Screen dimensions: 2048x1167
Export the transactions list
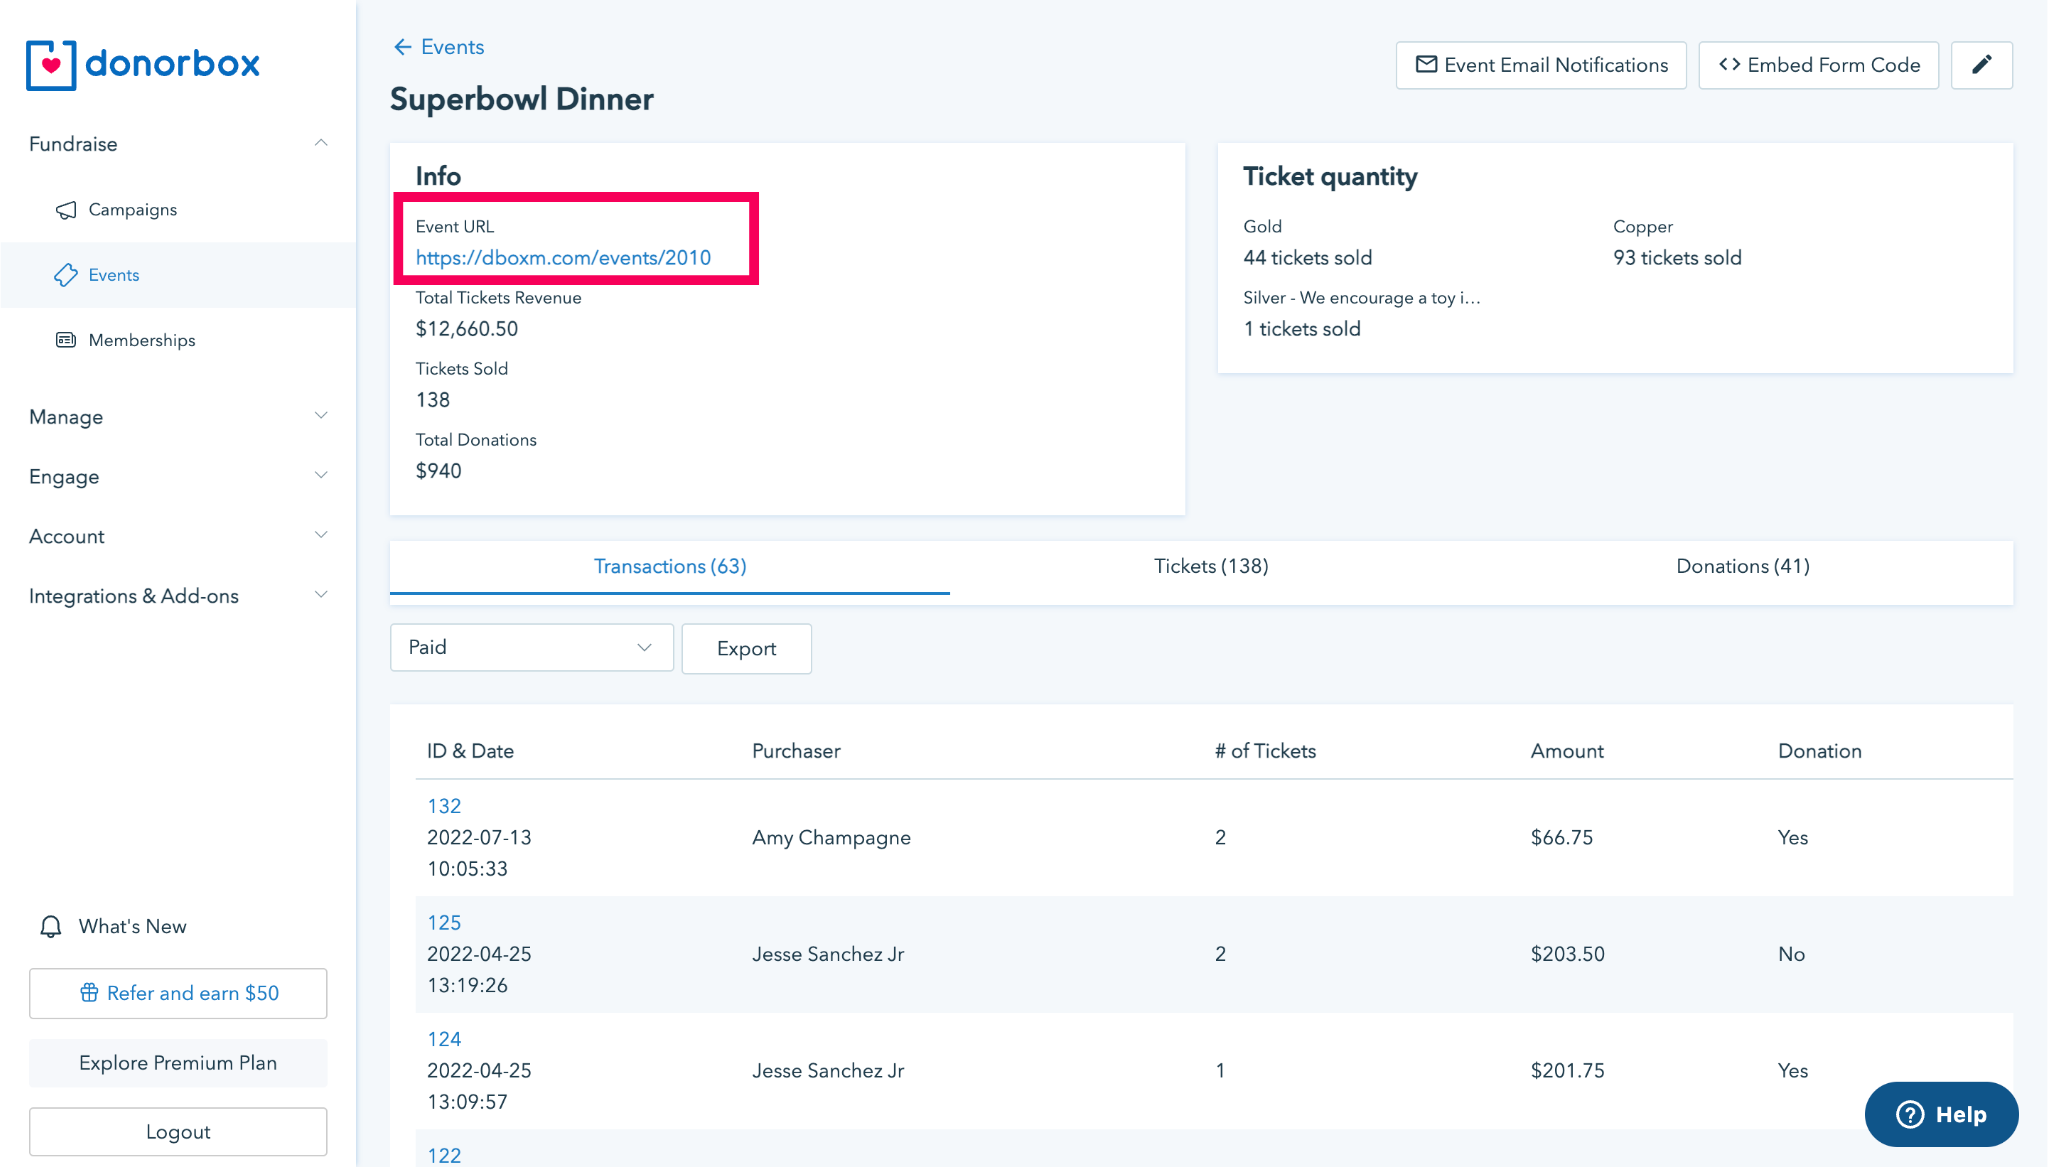point(746,649)
